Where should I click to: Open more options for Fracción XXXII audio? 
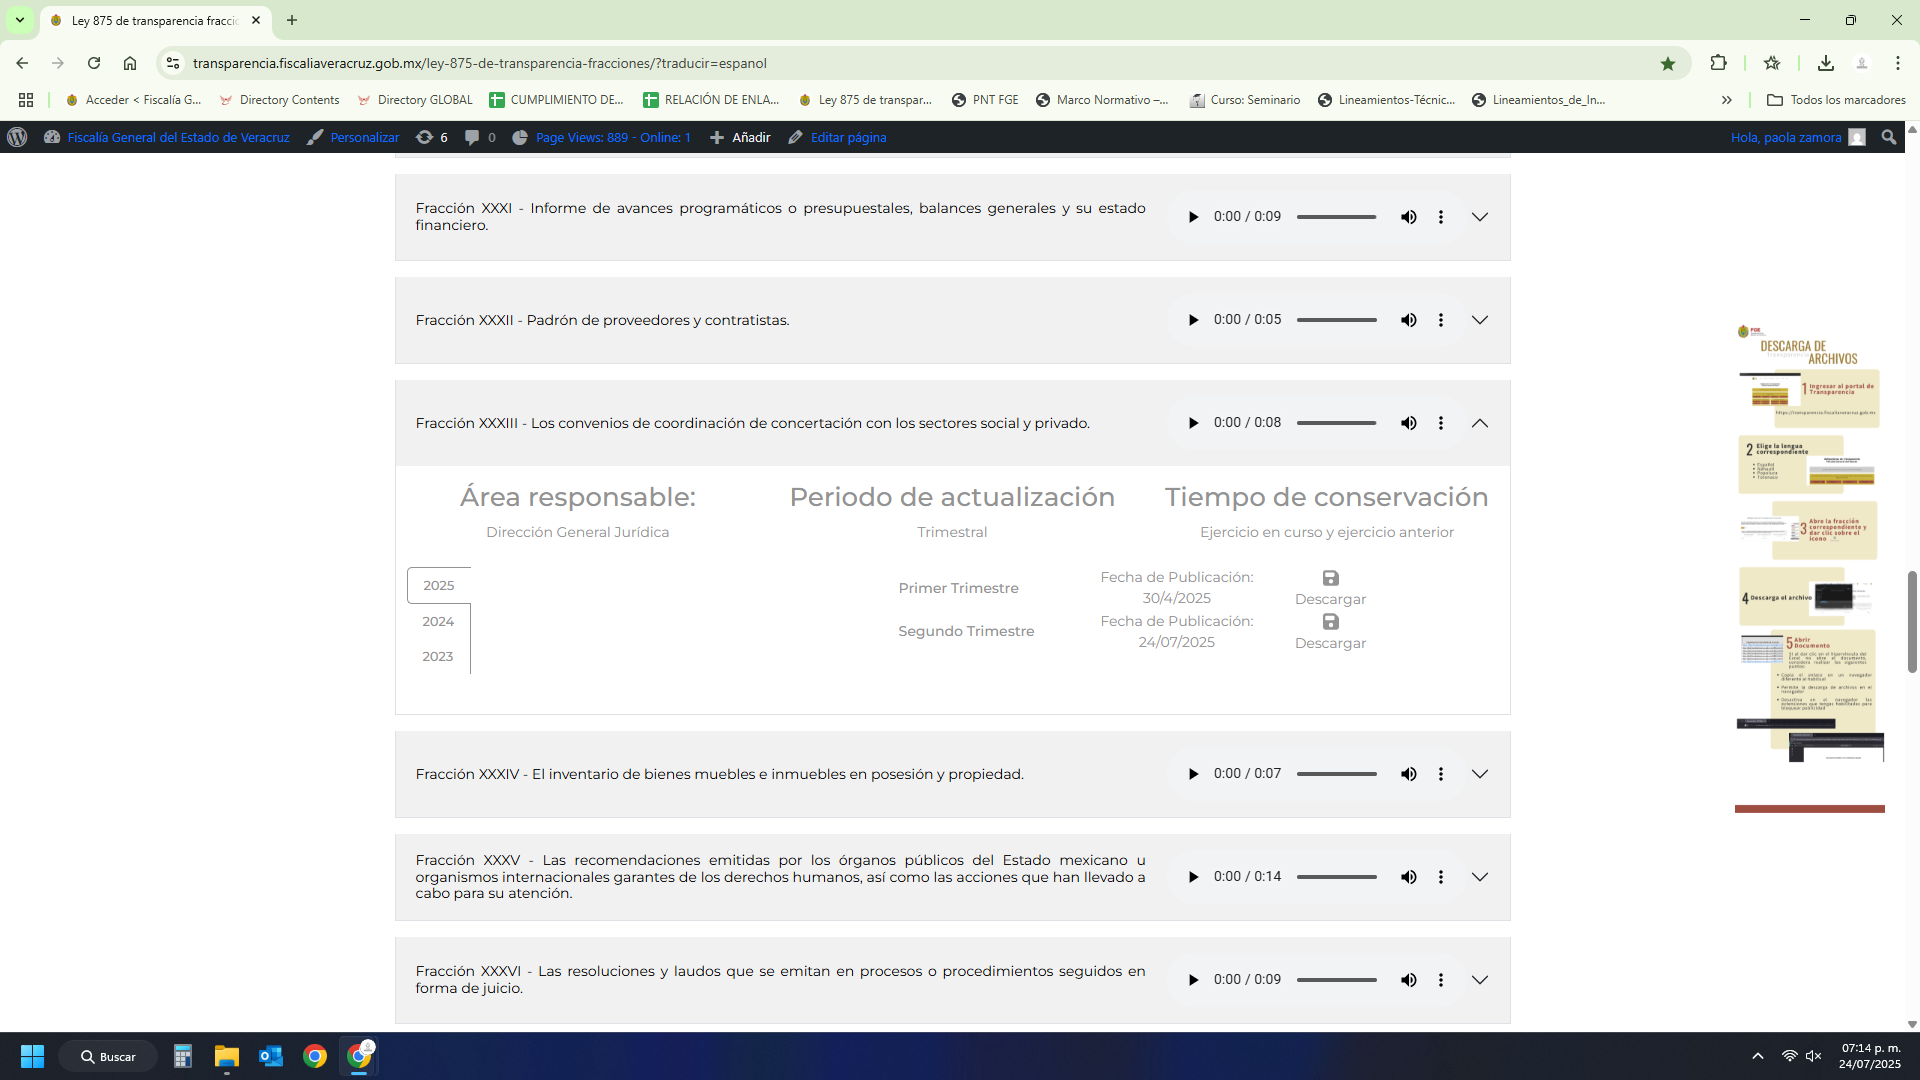tap(1441, 320)
